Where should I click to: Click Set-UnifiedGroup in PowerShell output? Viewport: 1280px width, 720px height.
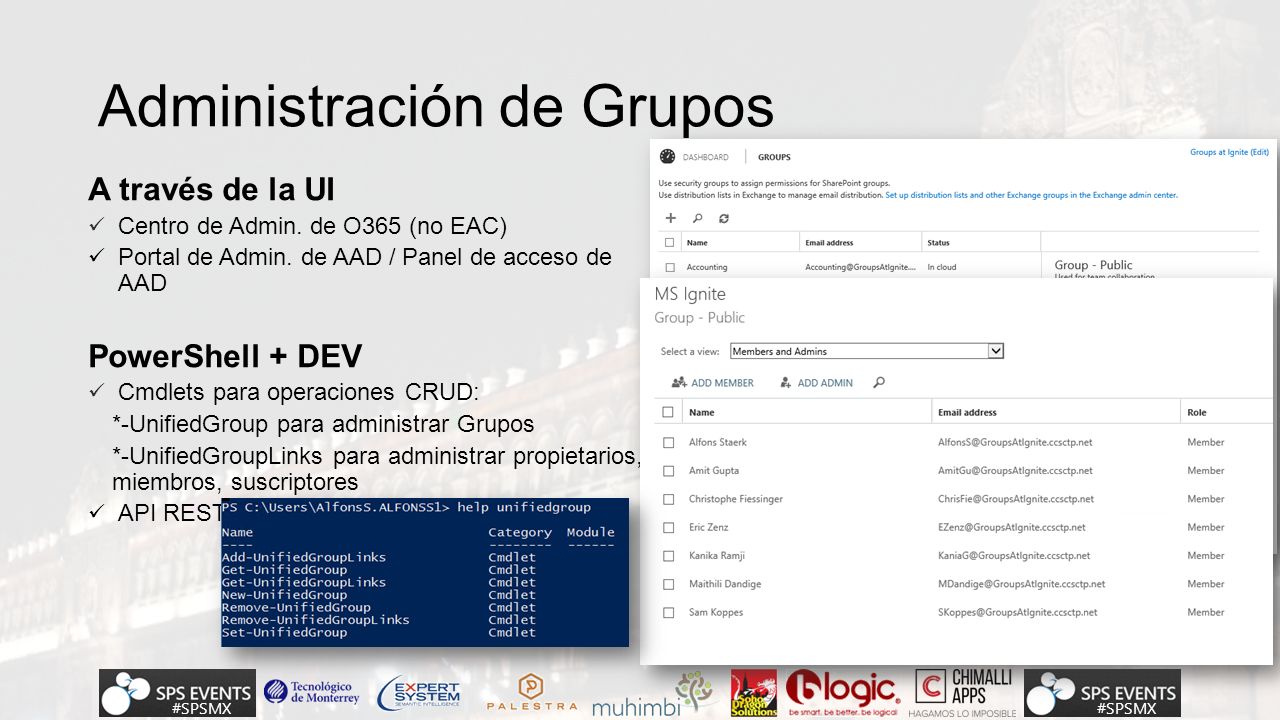(285, 633)
